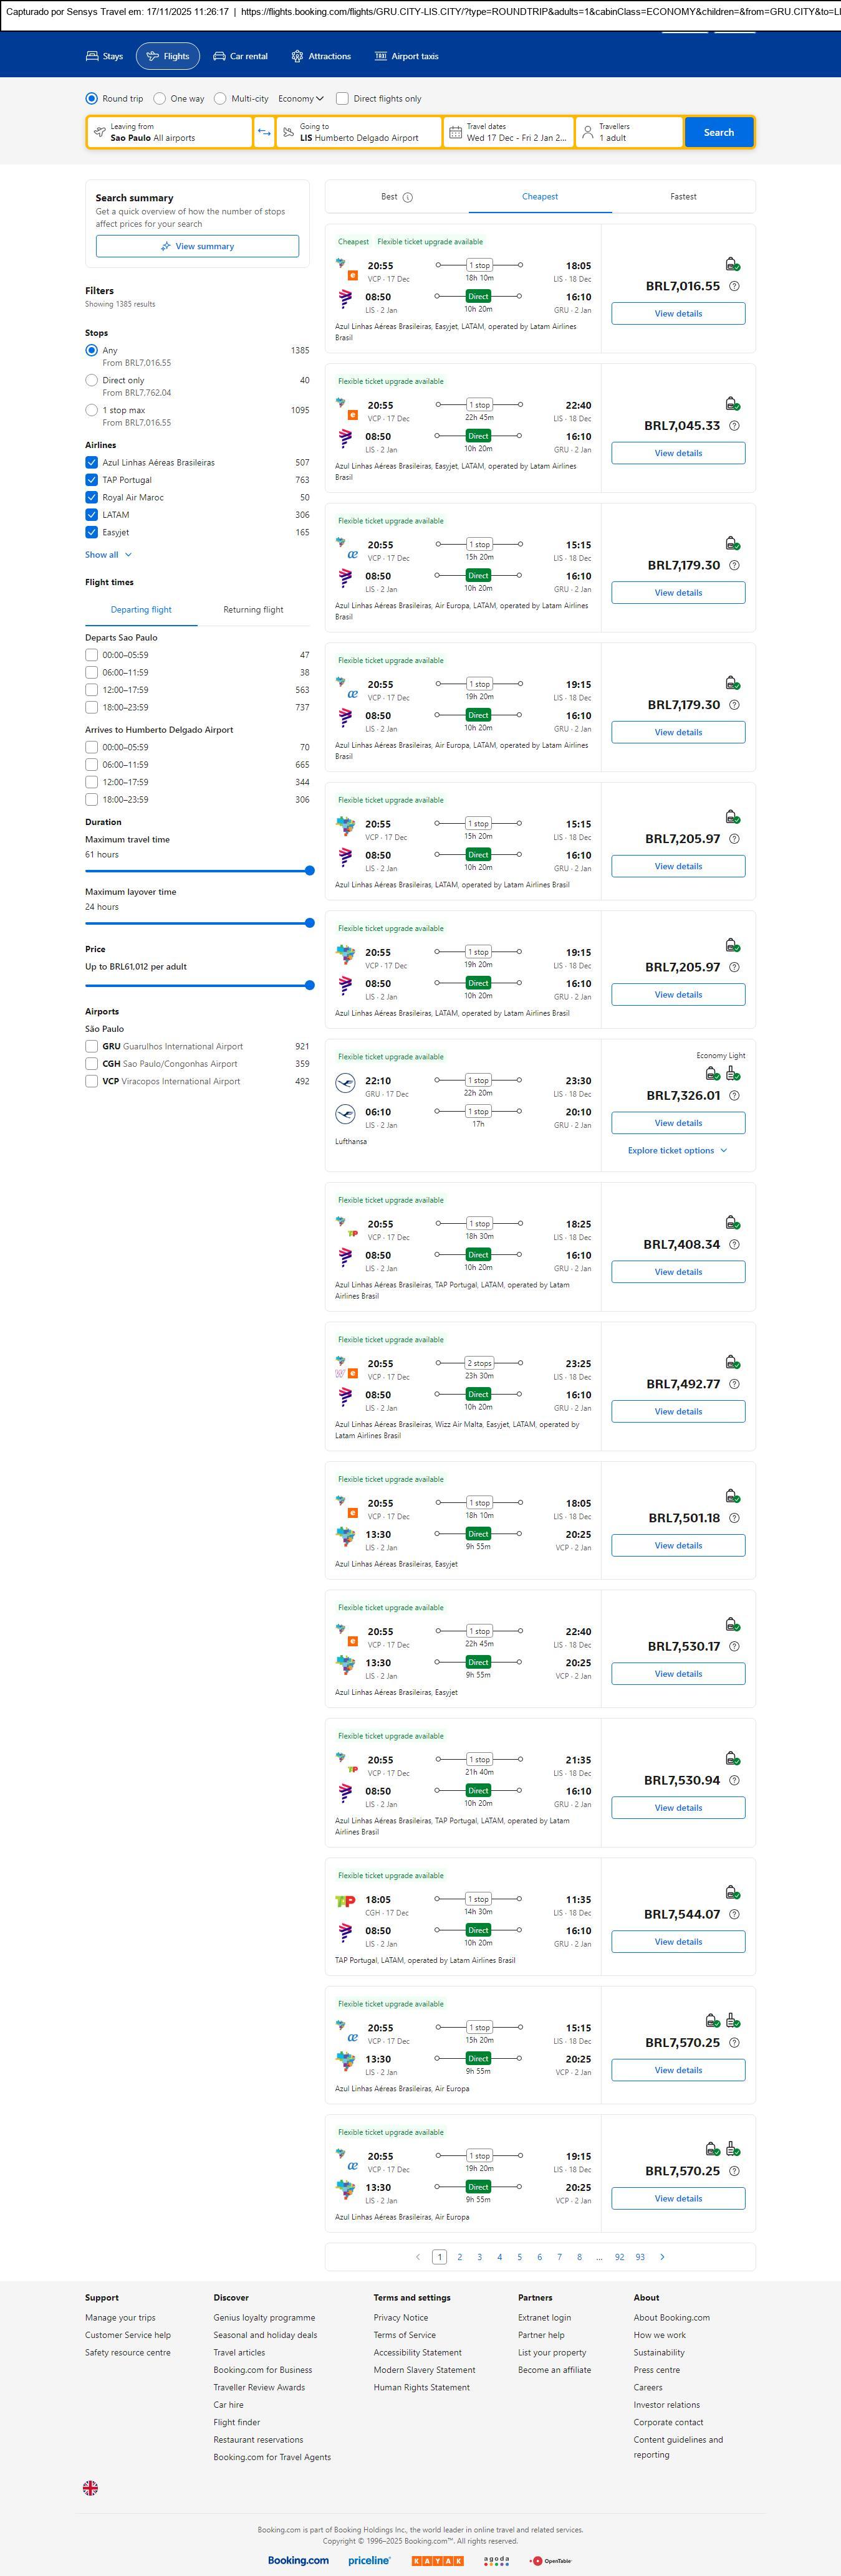The height and width of the screenshot is (2576, 841).
Task: Click luggage icon on BRL7,045.33 flight card
Action: [x=732, y=404]
